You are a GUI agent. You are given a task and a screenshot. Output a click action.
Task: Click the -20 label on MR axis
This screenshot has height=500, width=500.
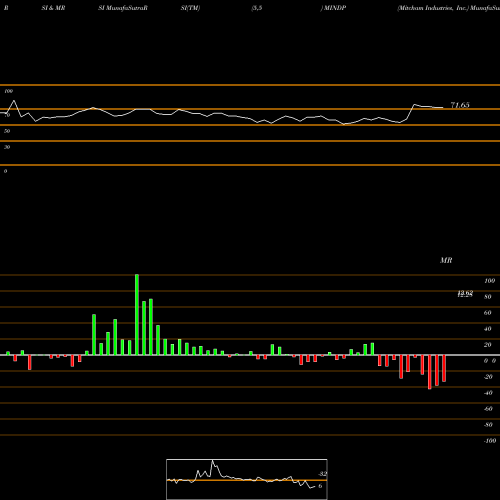pos(488,377)
